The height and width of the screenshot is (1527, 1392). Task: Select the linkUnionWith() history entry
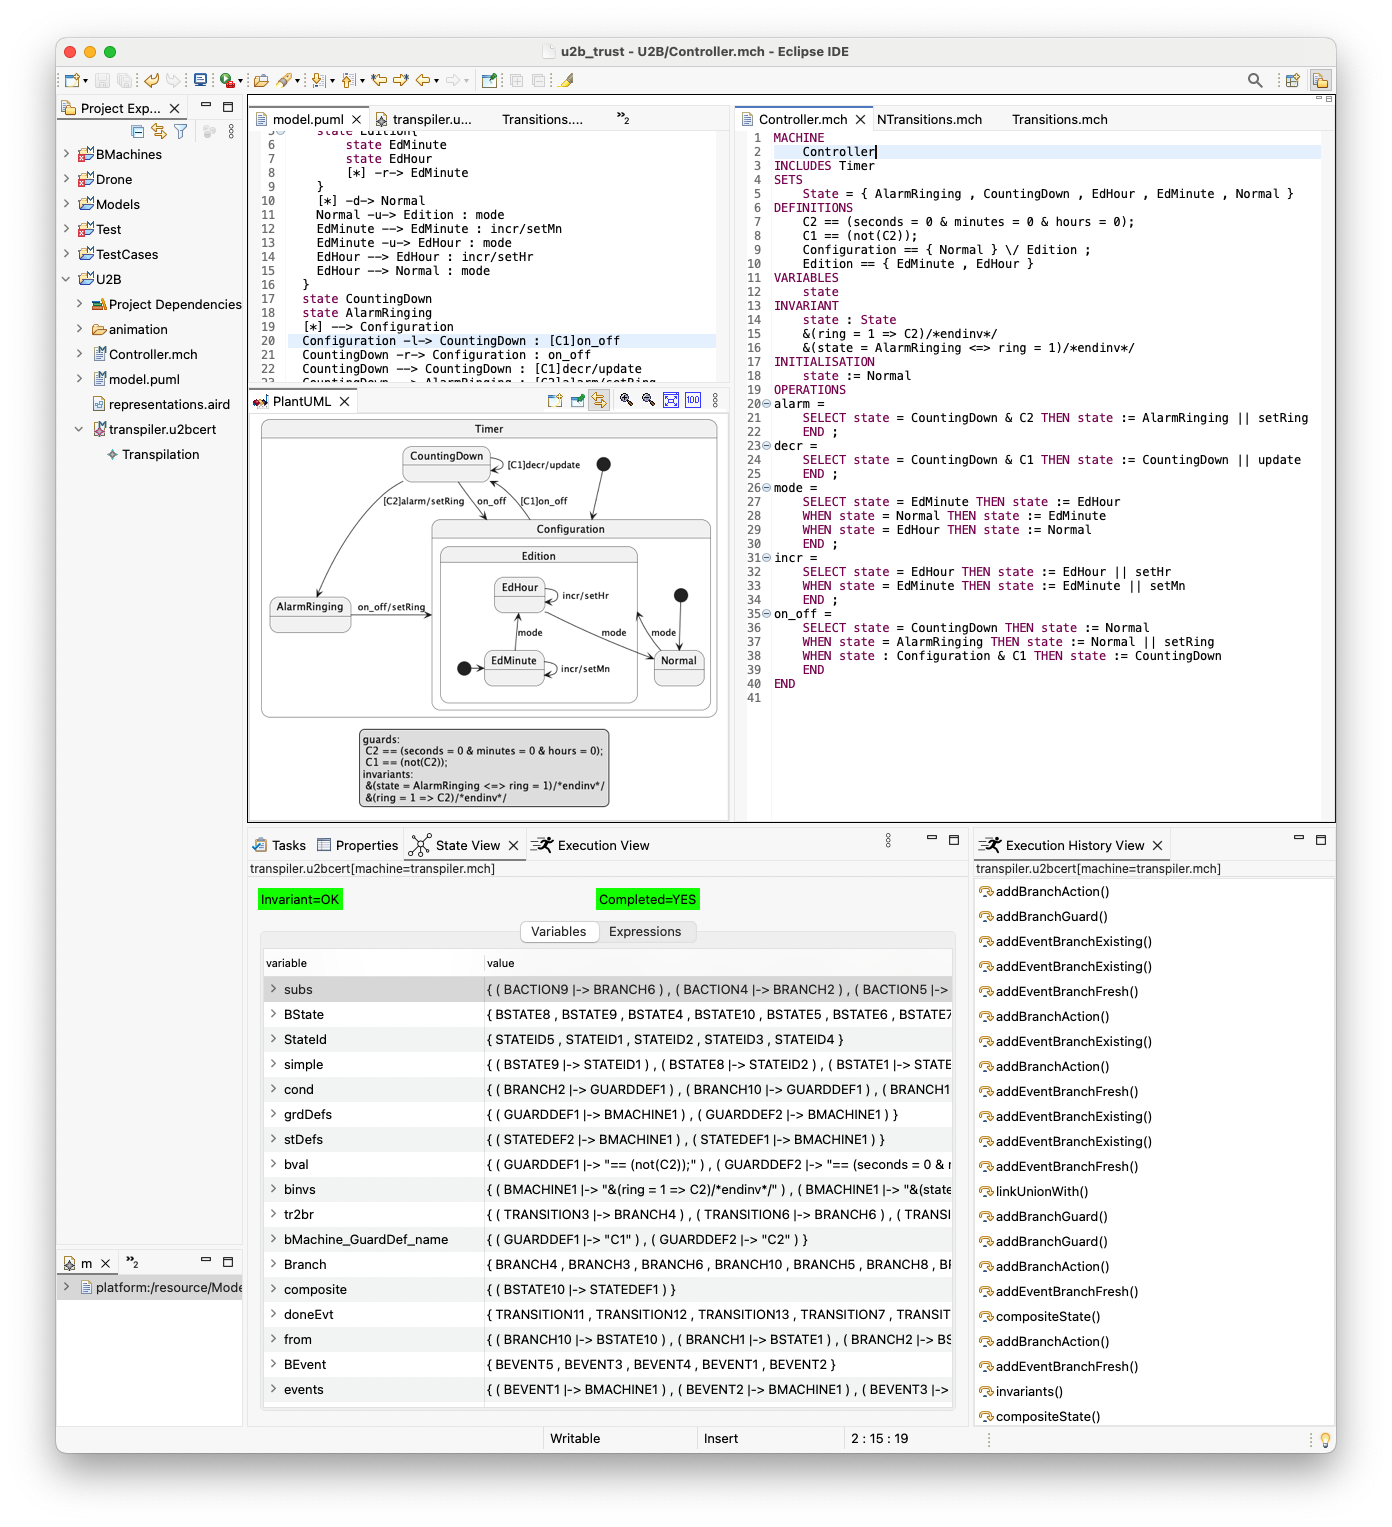click(1042, 1191)
